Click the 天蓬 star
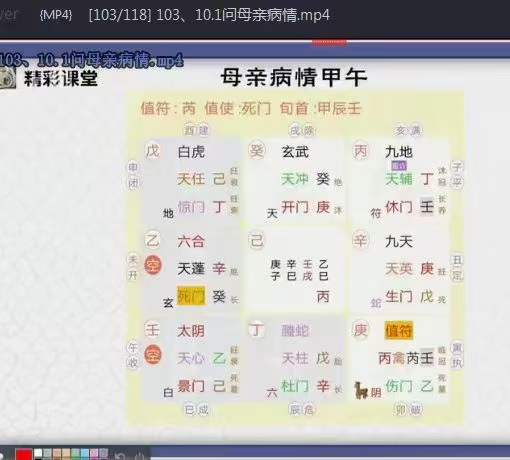 pyautogui.click(x=191, y=269)
